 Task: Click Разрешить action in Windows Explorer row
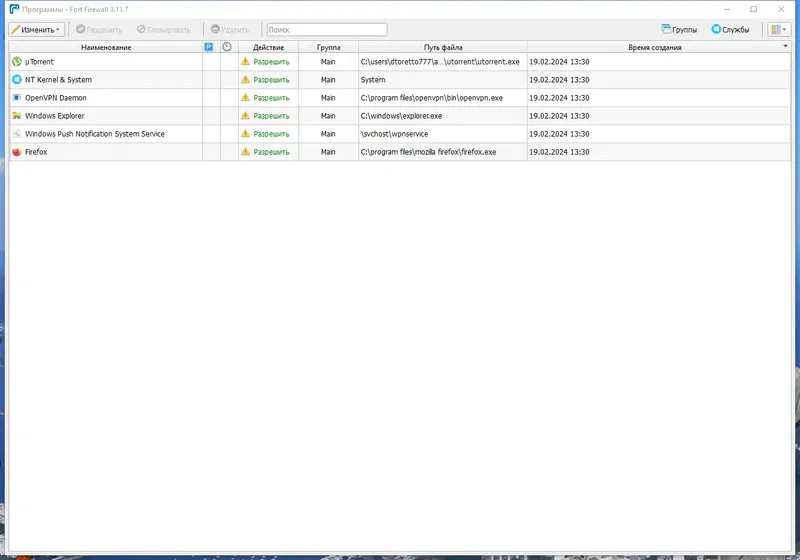(x=271, y=116)
